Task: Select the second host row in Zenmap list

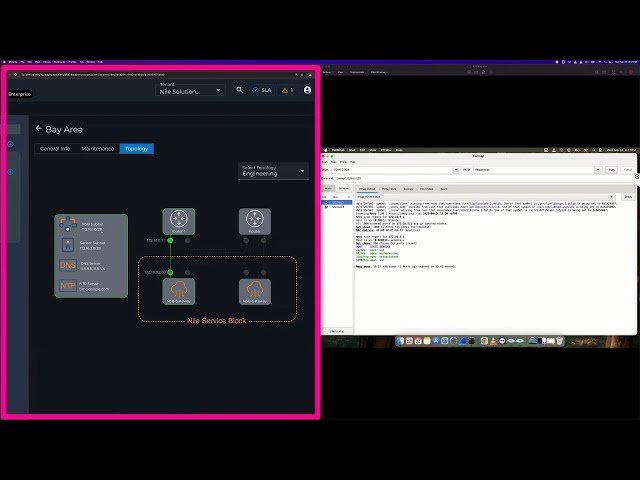Action: click(337, 207)
